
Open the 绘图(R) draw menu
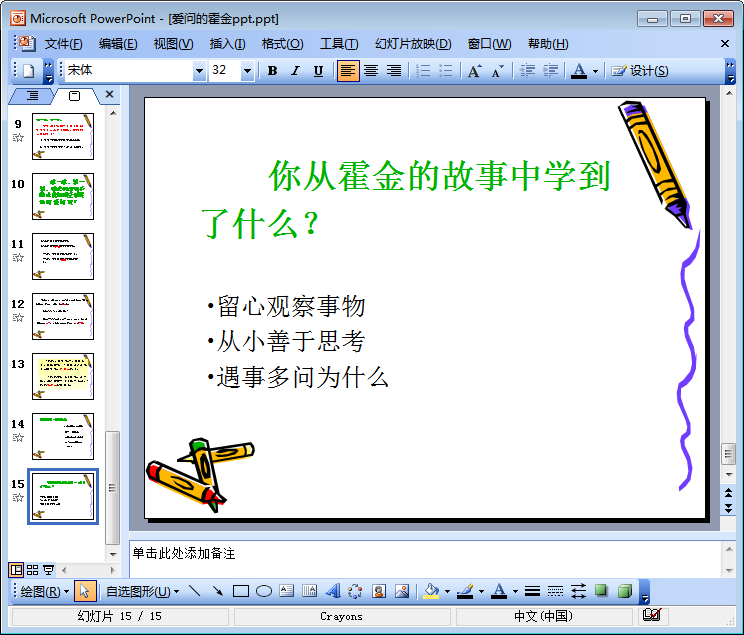click(45, 591)
